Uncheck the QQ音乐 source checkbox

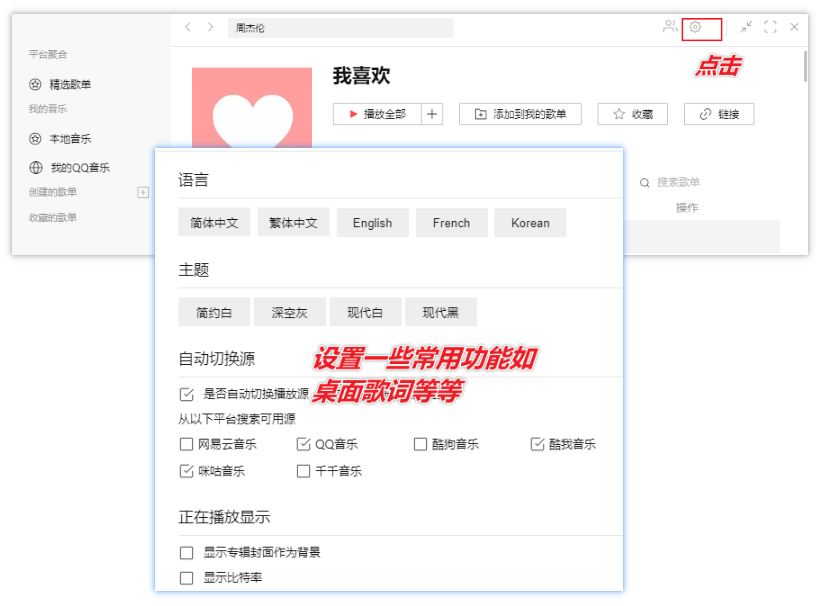pos(303,445)
